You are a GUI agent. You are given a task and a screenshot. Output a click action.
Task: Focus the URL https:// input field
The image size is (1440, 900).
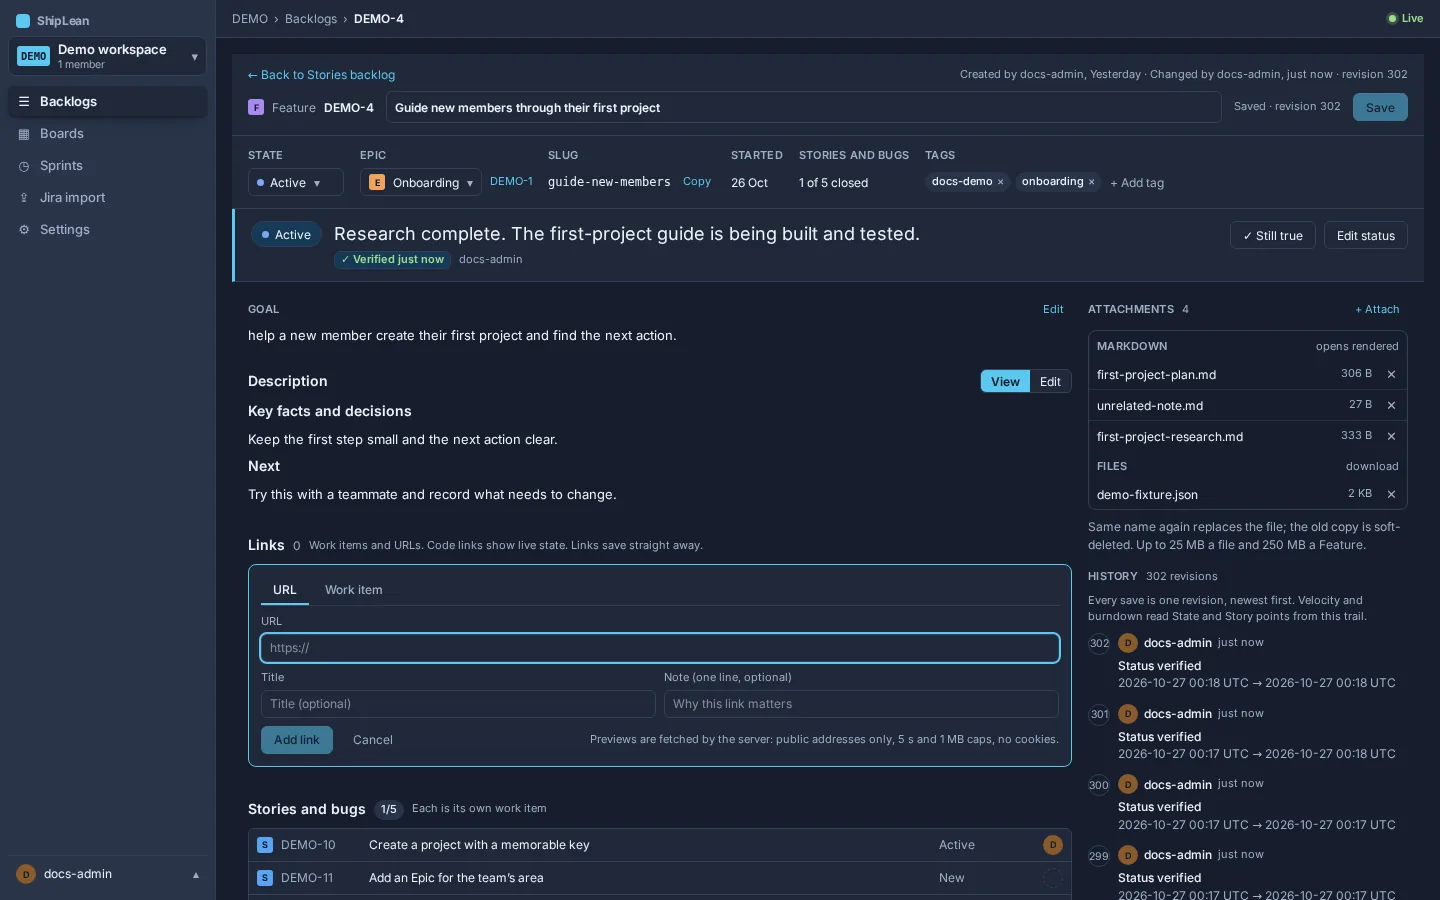(660, 648)
